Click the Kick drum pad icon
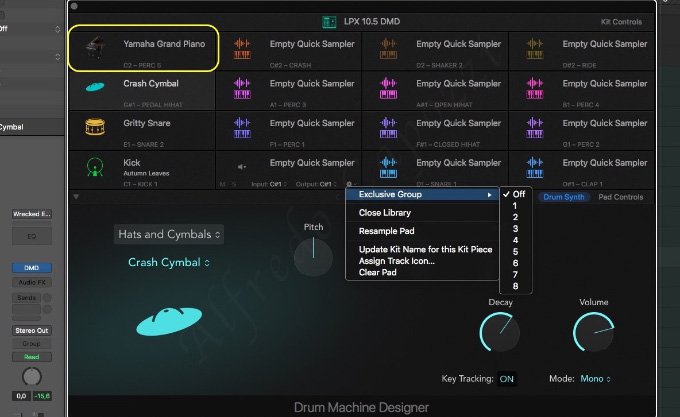Image resolution: width=680 pixels, height=417 pixels. point(95,166)
